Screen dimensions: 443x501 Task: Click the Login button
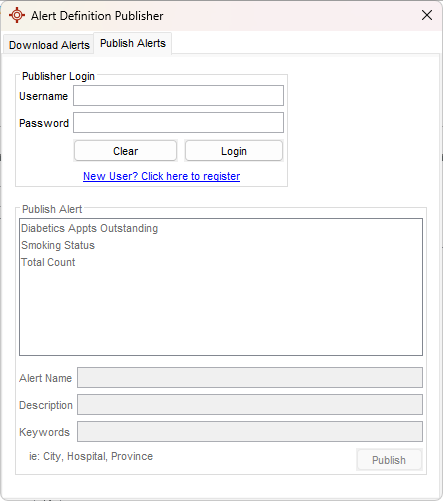pos(234,151)
